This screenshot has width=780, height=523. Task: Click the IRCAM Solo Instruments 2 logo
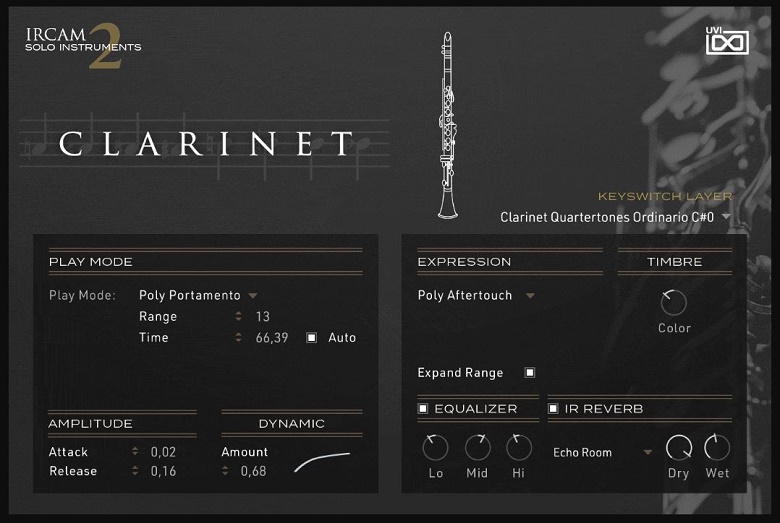(x=84, y=45)
